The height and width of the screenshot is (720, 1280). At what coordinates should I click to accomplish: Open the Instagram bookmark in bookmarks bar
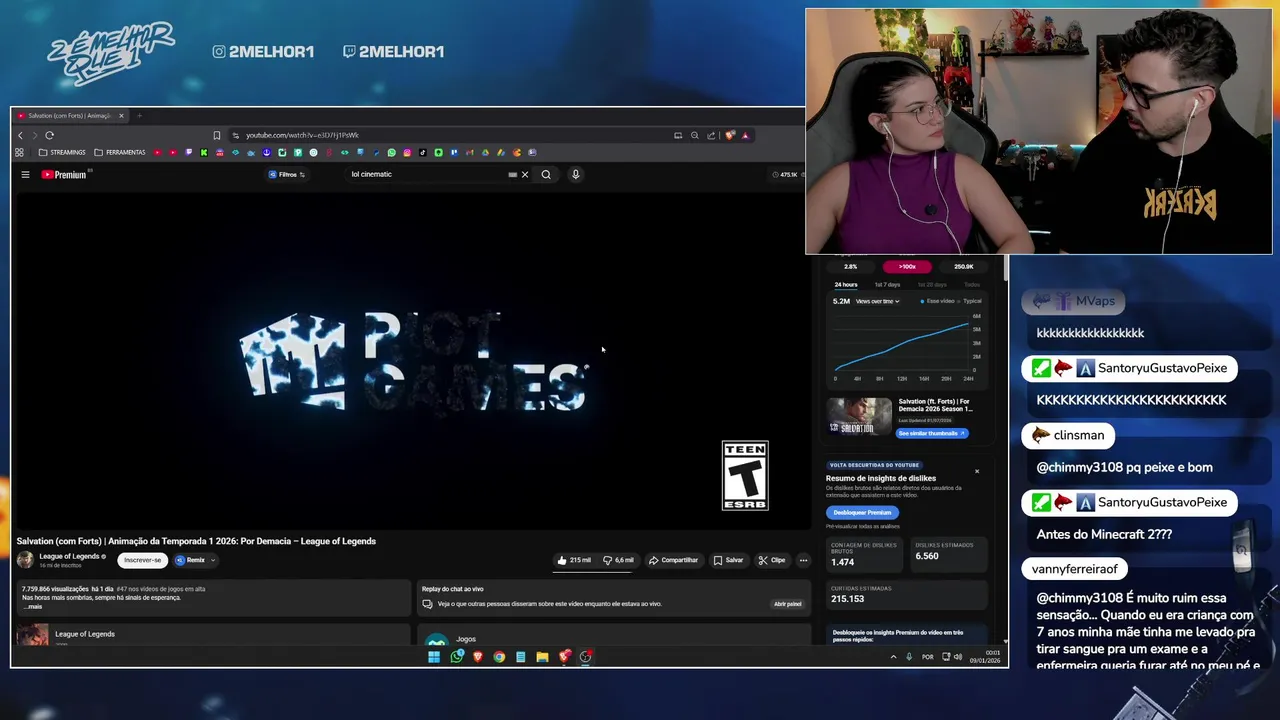click(x=407, y=152)
